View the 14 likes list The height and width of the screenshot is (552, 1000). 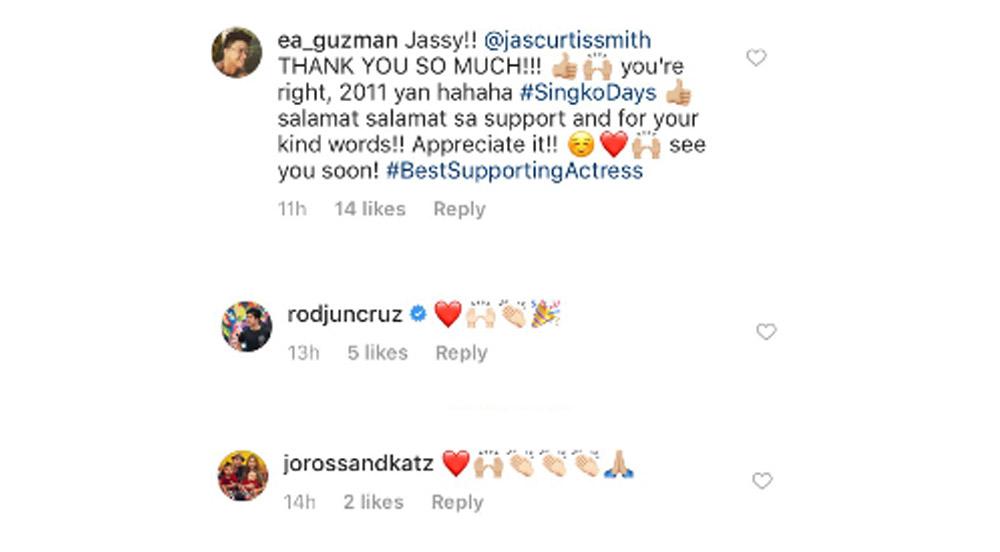(371, 209)
